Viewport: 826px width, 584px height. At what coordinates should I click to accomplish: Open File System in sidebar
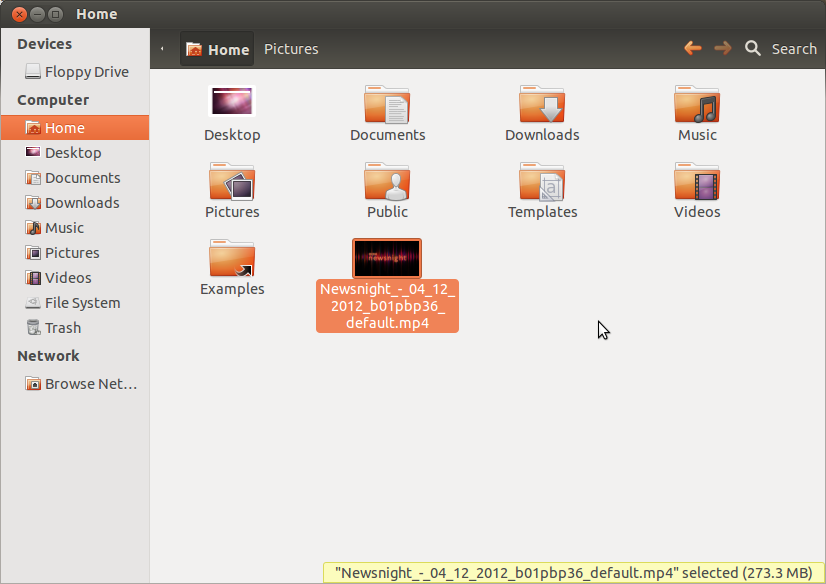click(75, 303)
